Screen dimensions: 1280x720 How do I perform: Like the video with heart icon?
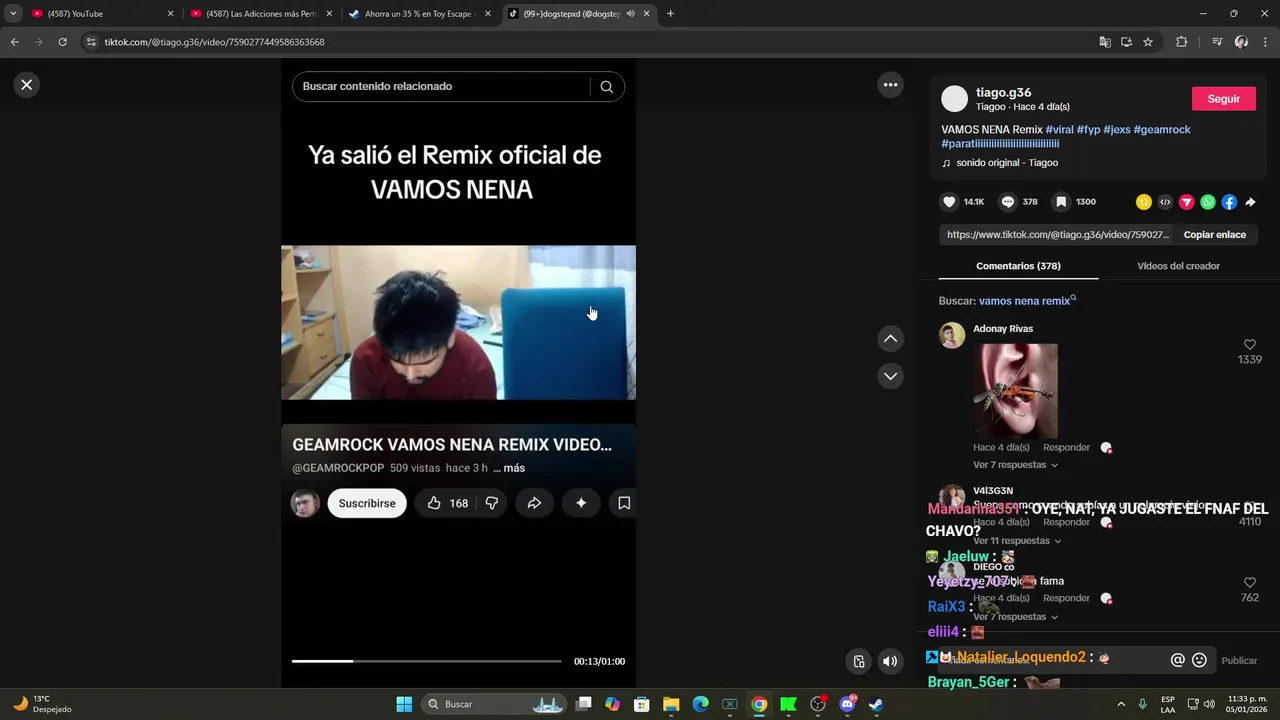(949, 202)
